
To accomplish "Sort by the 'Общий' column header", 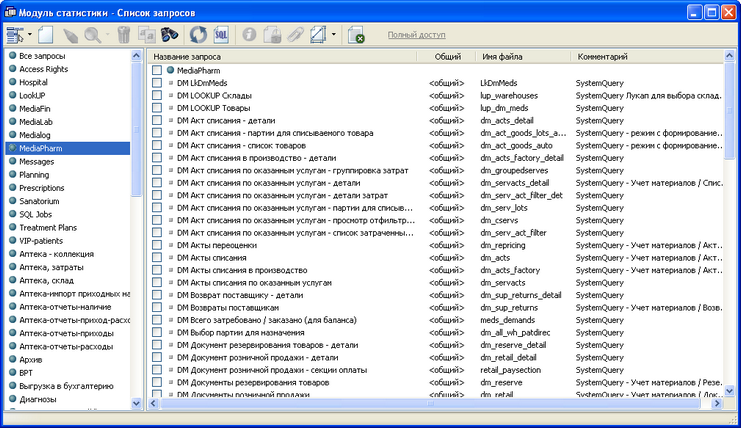I will coord(447,57).
